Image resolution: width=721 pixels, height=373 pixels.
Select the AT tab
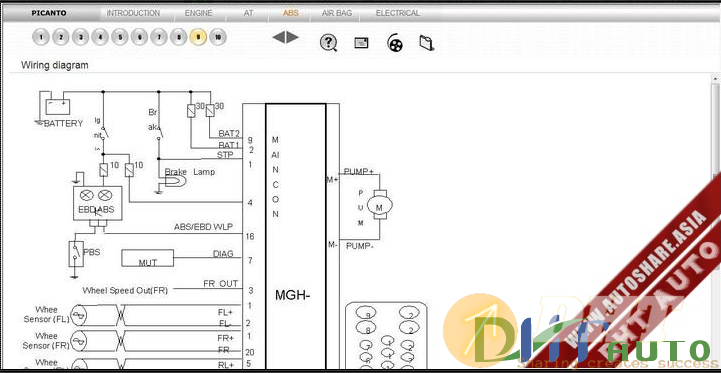coord(249,13)
